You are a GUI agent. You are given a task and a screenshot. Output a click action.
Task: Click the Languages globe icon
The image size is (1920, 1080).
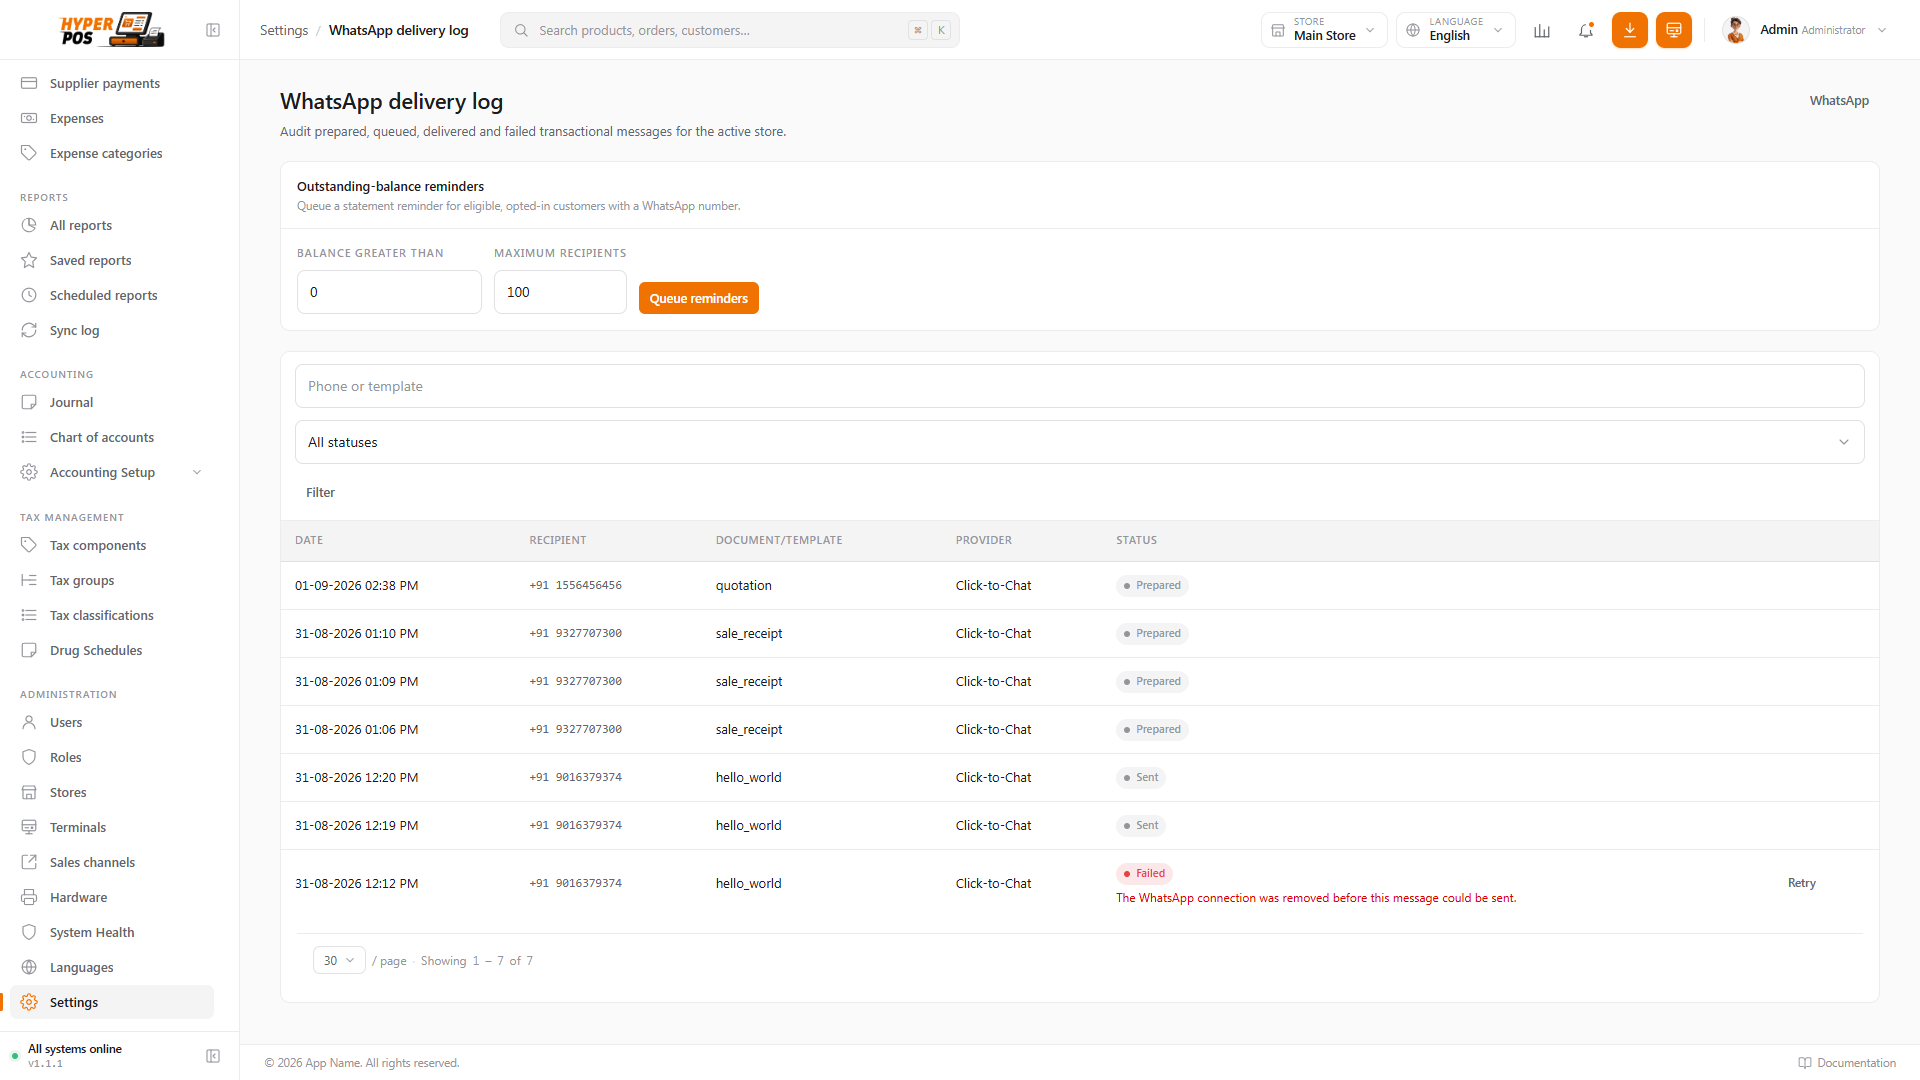29,967
